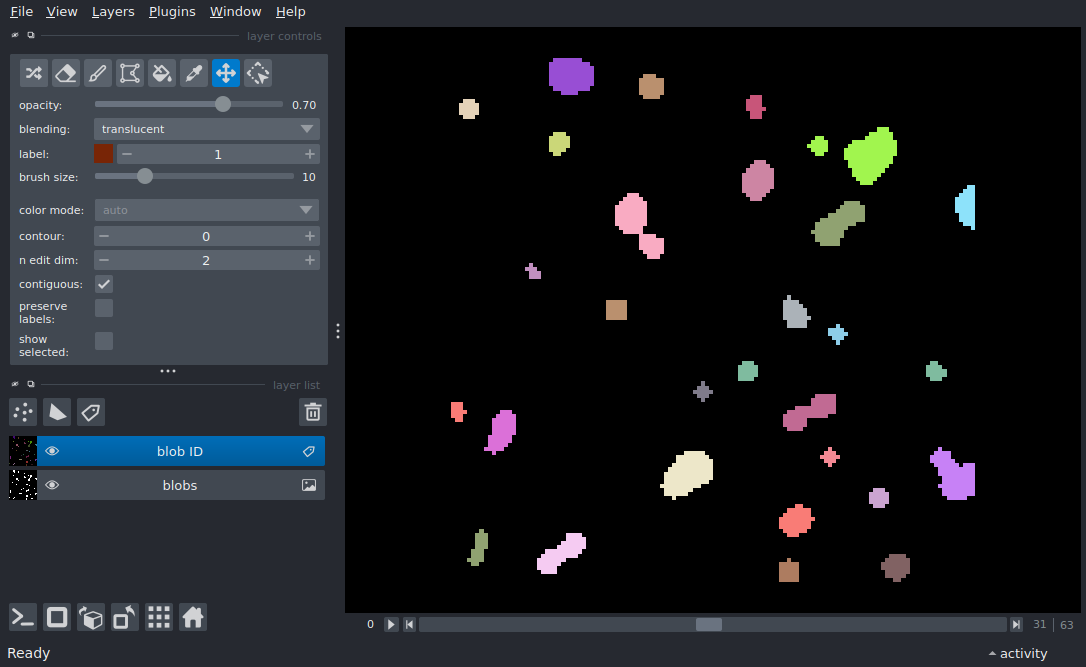Activate the pan/zoom mode tool
This screenshot has height=667, width=1086.
click(226, 73)
